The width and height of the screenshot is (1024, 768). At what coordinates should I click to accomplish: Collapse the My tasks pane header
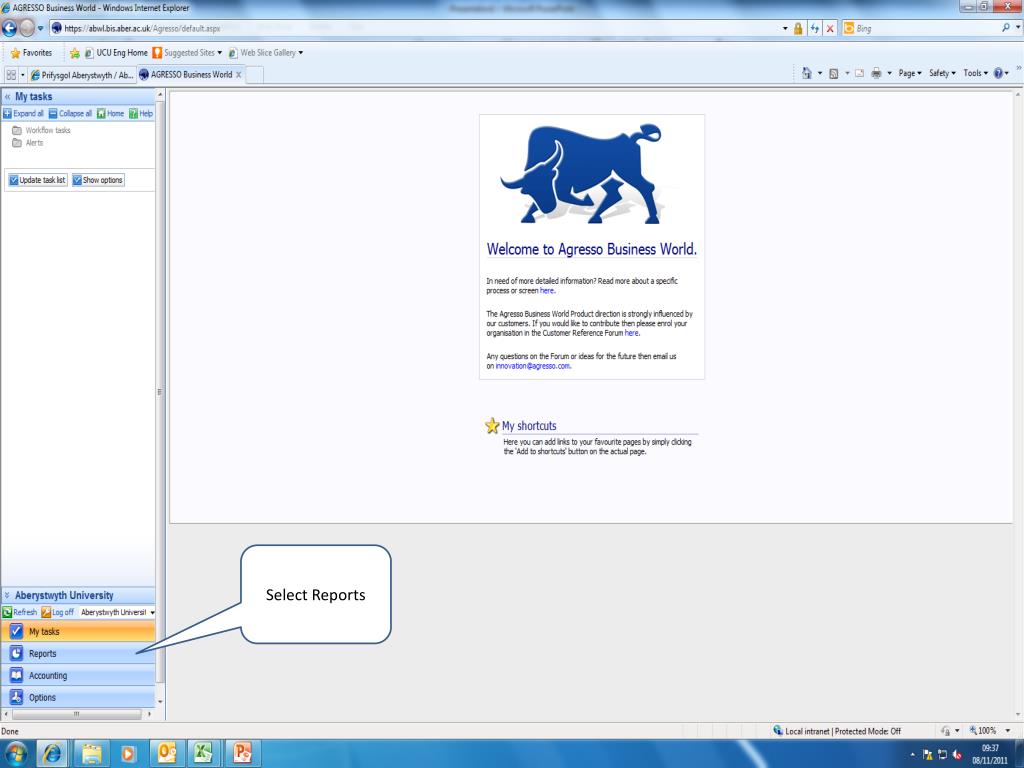(7, 97)
